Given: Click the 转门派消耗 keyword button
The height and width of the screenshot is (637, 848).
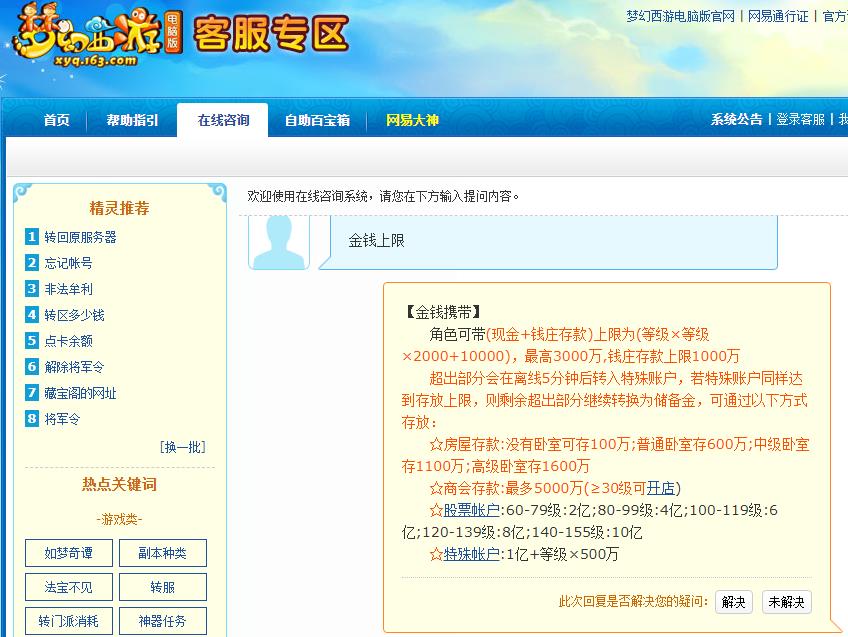Looking at the screenshot, I should point(69,621).
